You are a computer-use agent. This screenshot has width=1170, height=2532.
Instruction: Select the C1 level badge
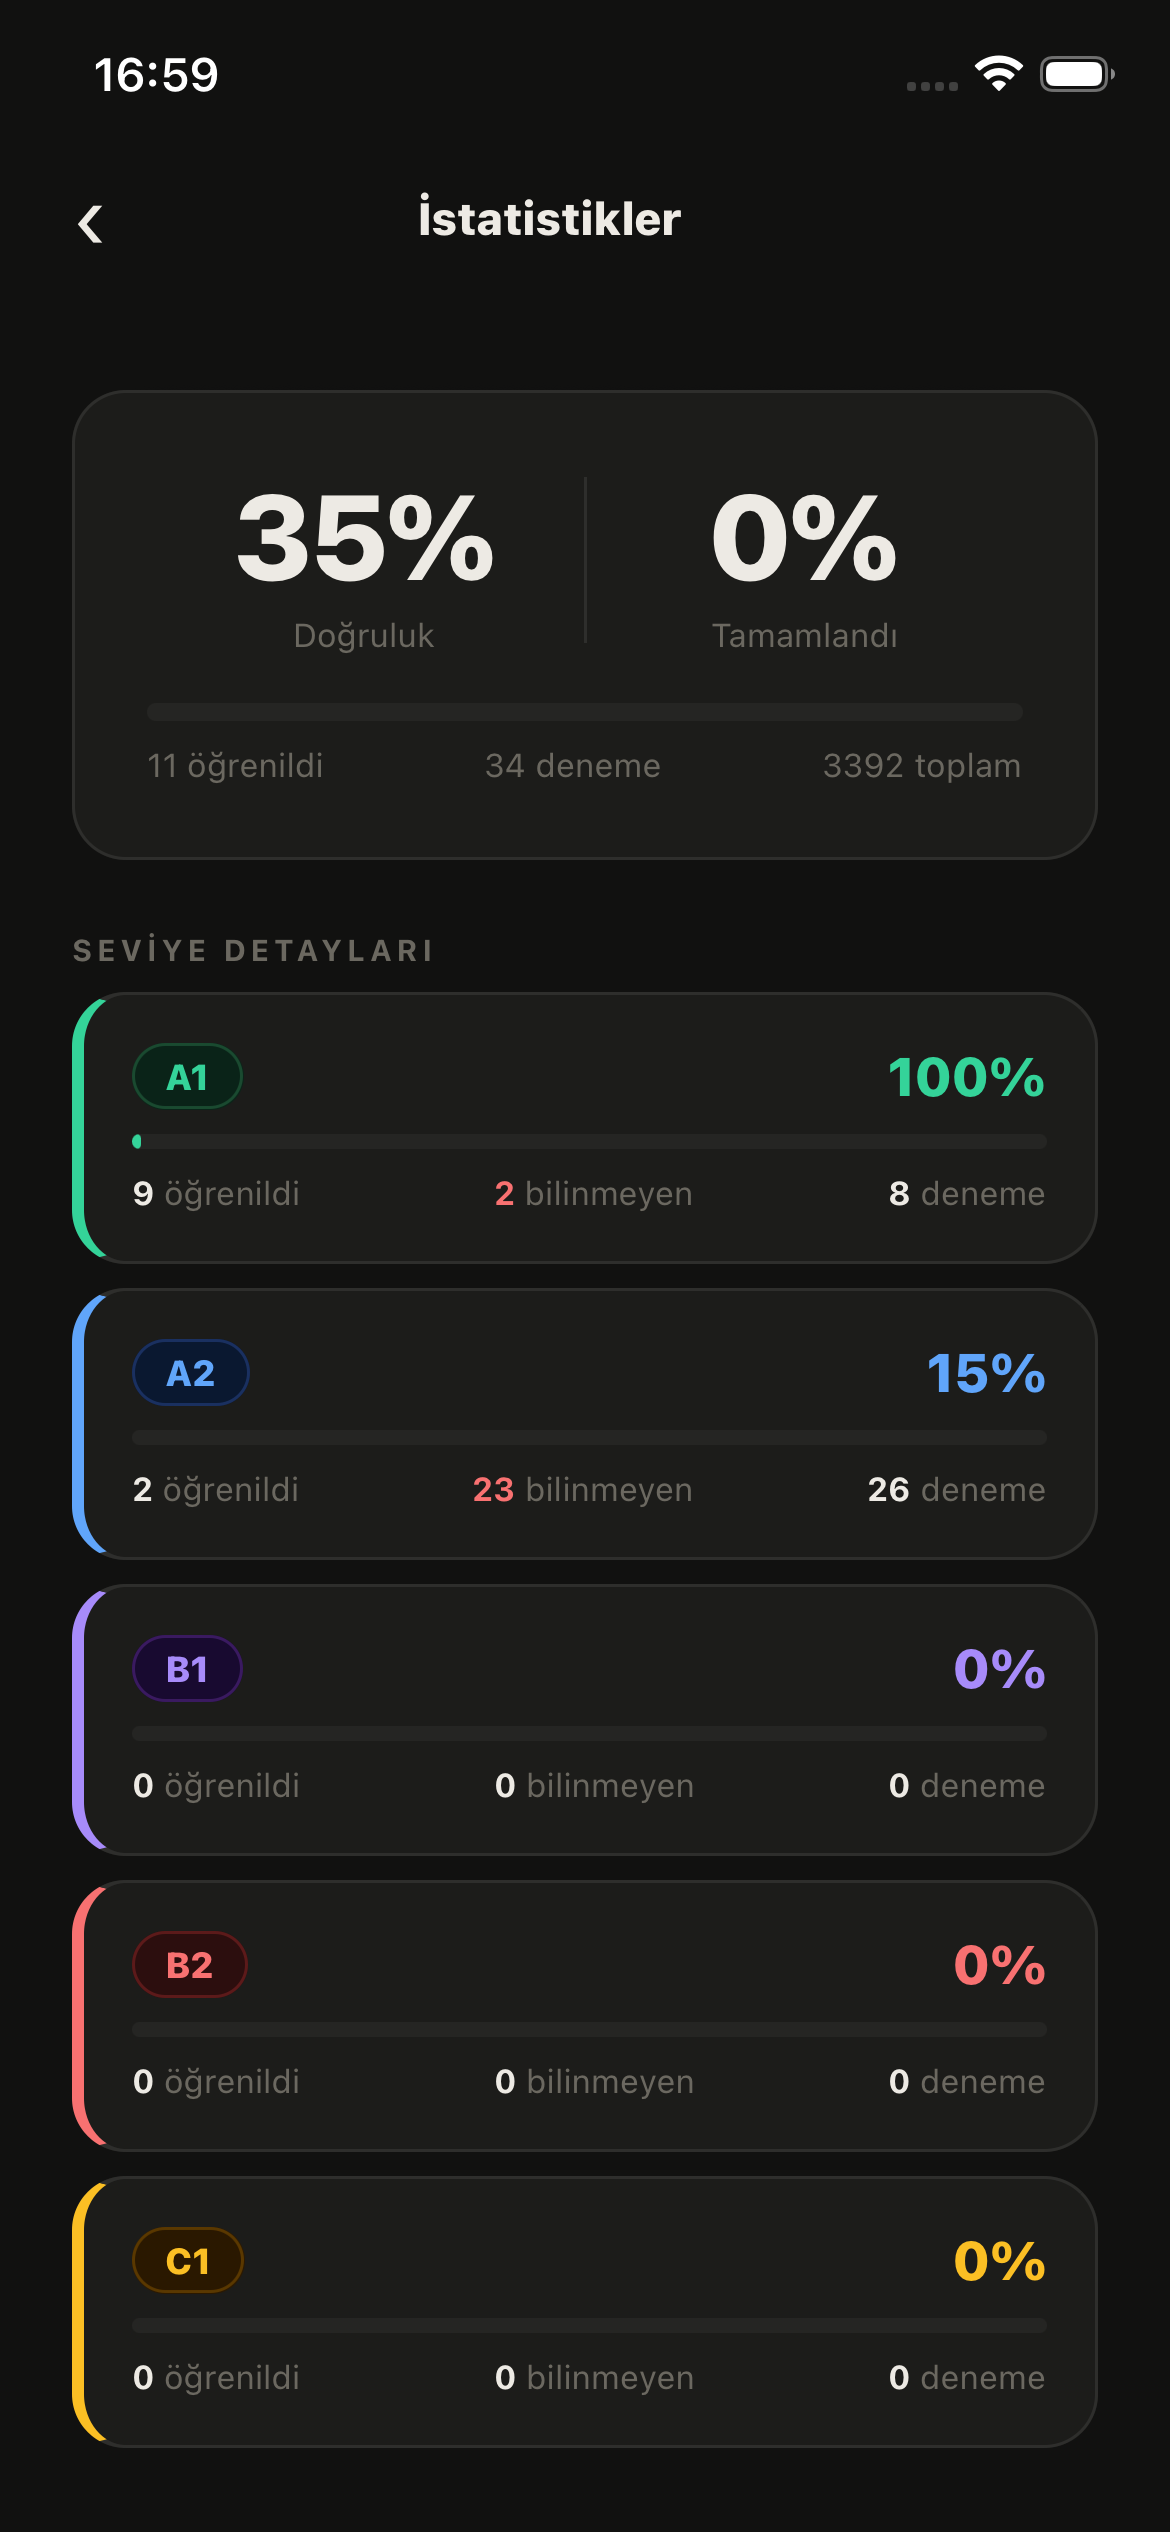coord(186,2260)
